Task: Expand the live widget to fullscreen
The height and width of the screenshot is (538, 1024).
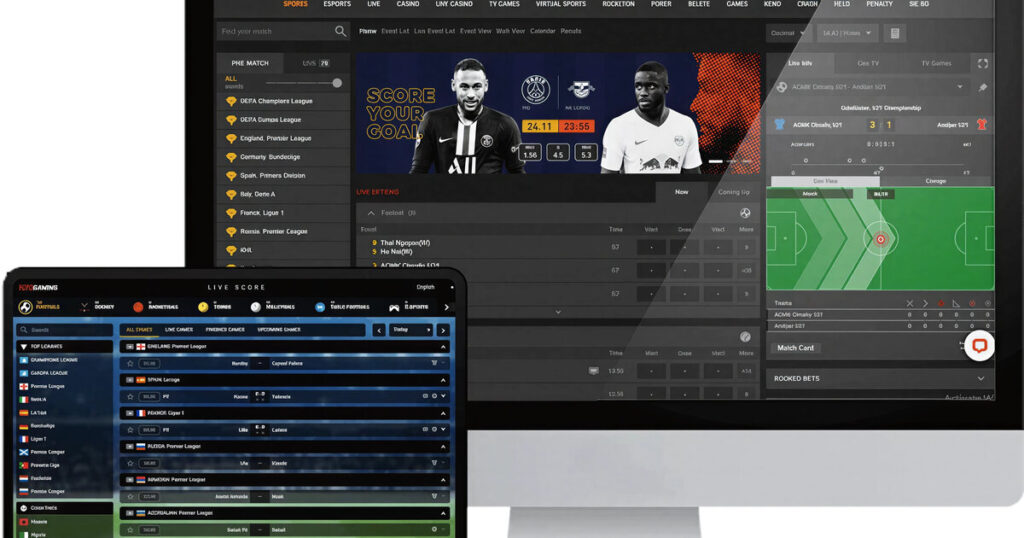Action: point(983,63)
